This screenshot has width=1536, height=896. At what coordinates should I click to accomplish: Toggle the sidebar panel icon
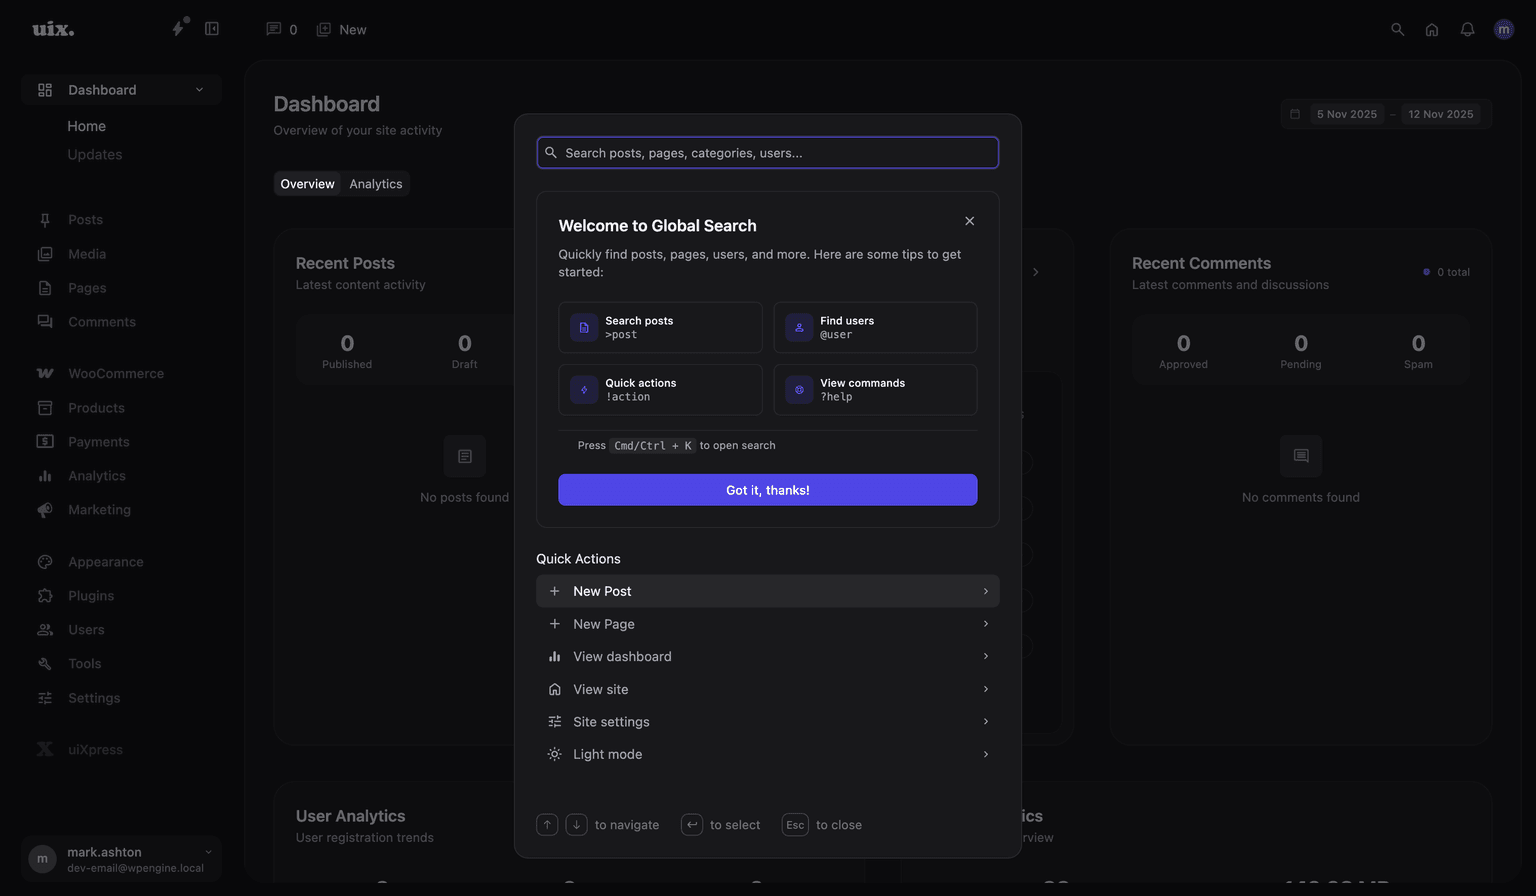pos(212,29)
